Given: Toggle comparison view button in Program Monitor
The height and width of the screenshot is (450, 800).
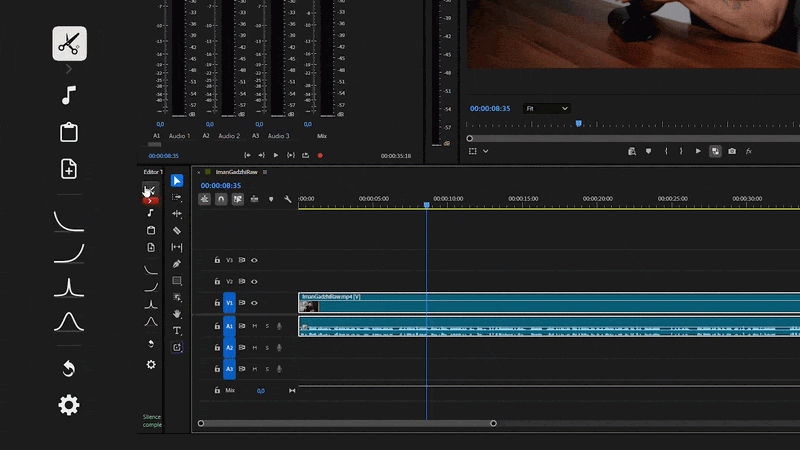Looking at the screenshot, I should [715, 151].
